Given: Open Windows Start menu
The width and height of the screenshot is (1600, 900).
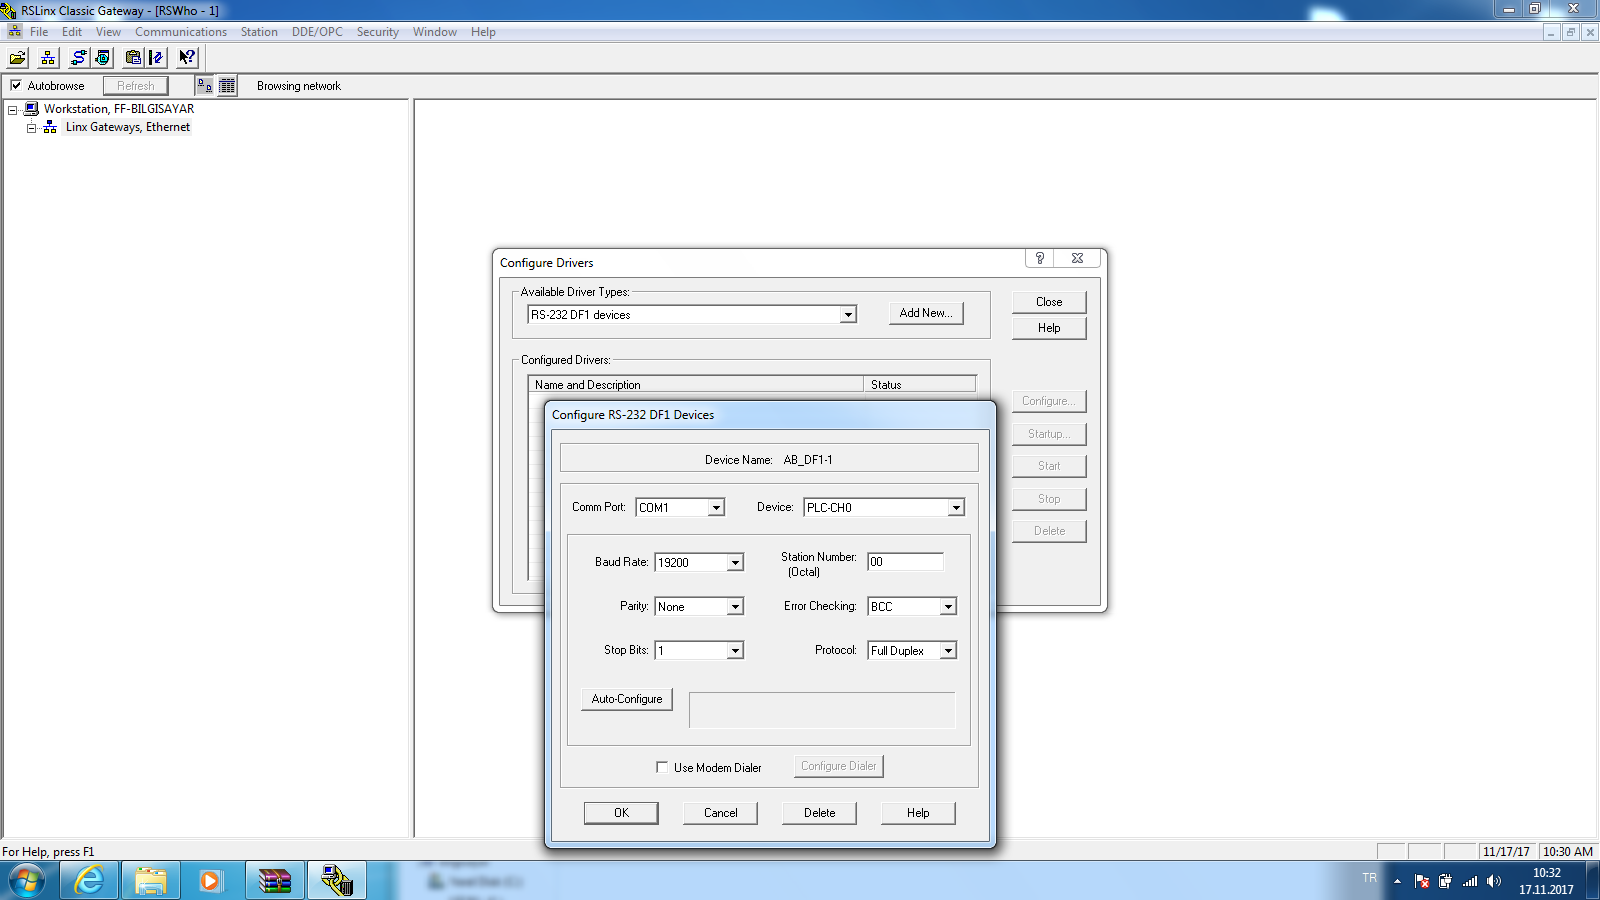Looking at the screenshot, I should (x=27, y=881).
